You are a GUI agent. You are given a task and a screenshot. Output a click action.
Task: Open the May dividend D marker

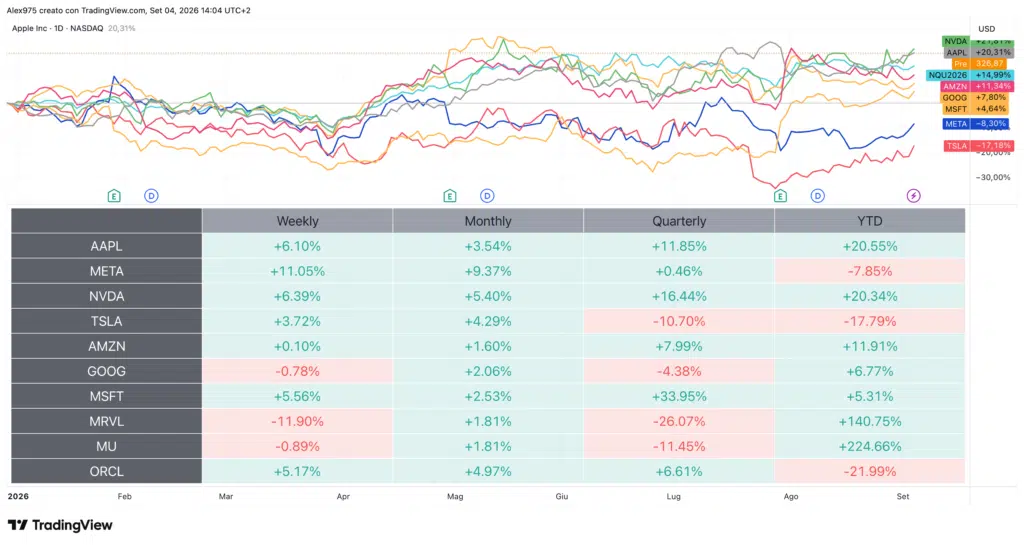pos(487,196)
